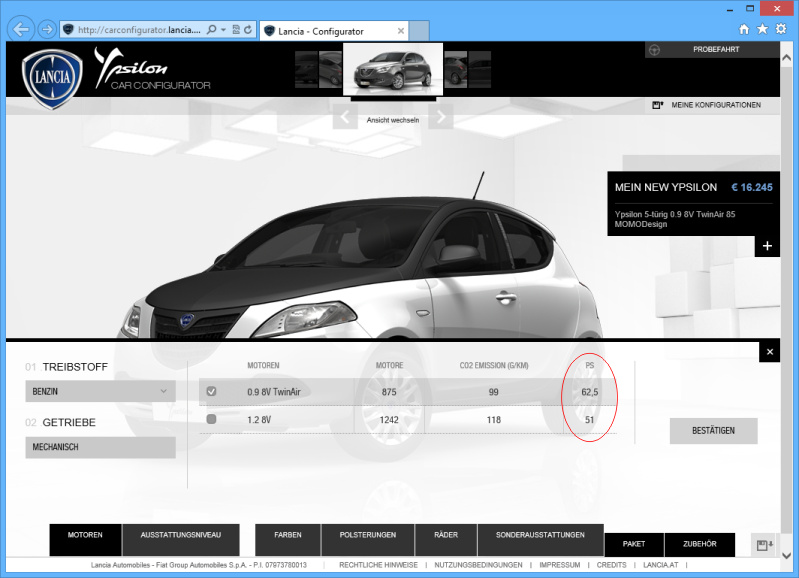Click the Ypsilon Car Configurator logo
Image resolution: width=799 pixels, height=578 pixels.
tap(152, 69)
